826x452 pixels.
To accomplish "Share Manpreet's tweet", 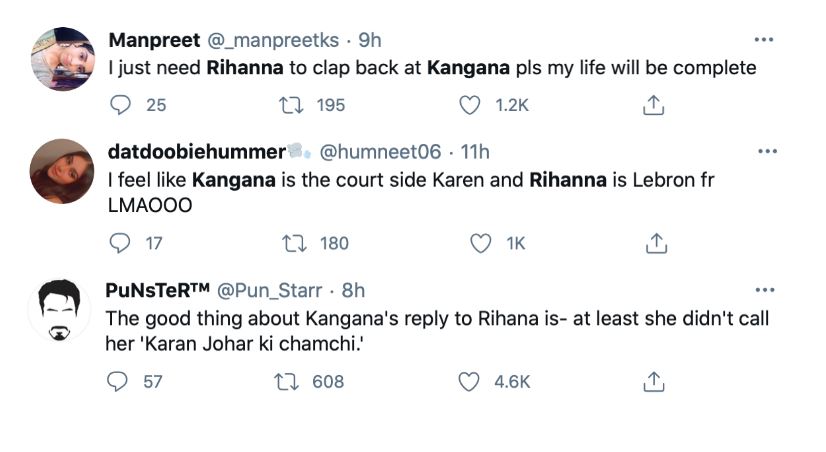I will pyautogui.click(x=653, y=104).
